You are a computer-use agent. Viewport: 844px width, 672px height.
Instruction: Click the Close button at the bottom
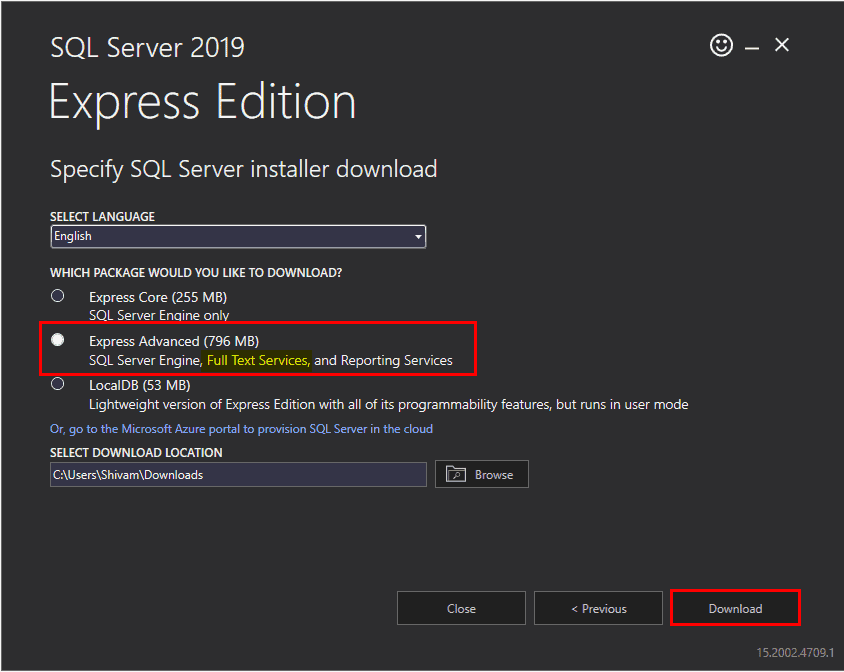[461, 608]
